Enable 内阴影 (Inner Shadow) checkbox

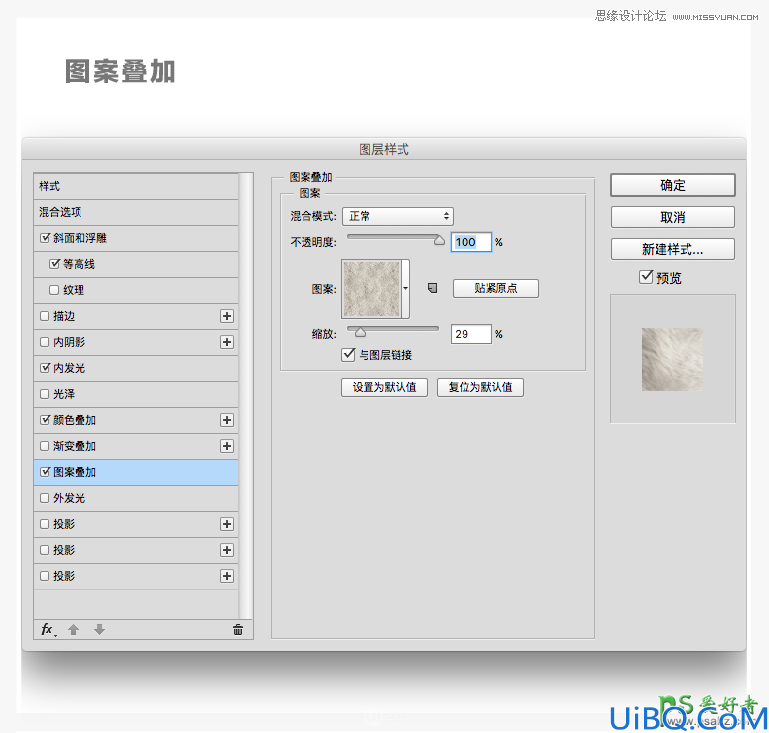pos(45,342)
